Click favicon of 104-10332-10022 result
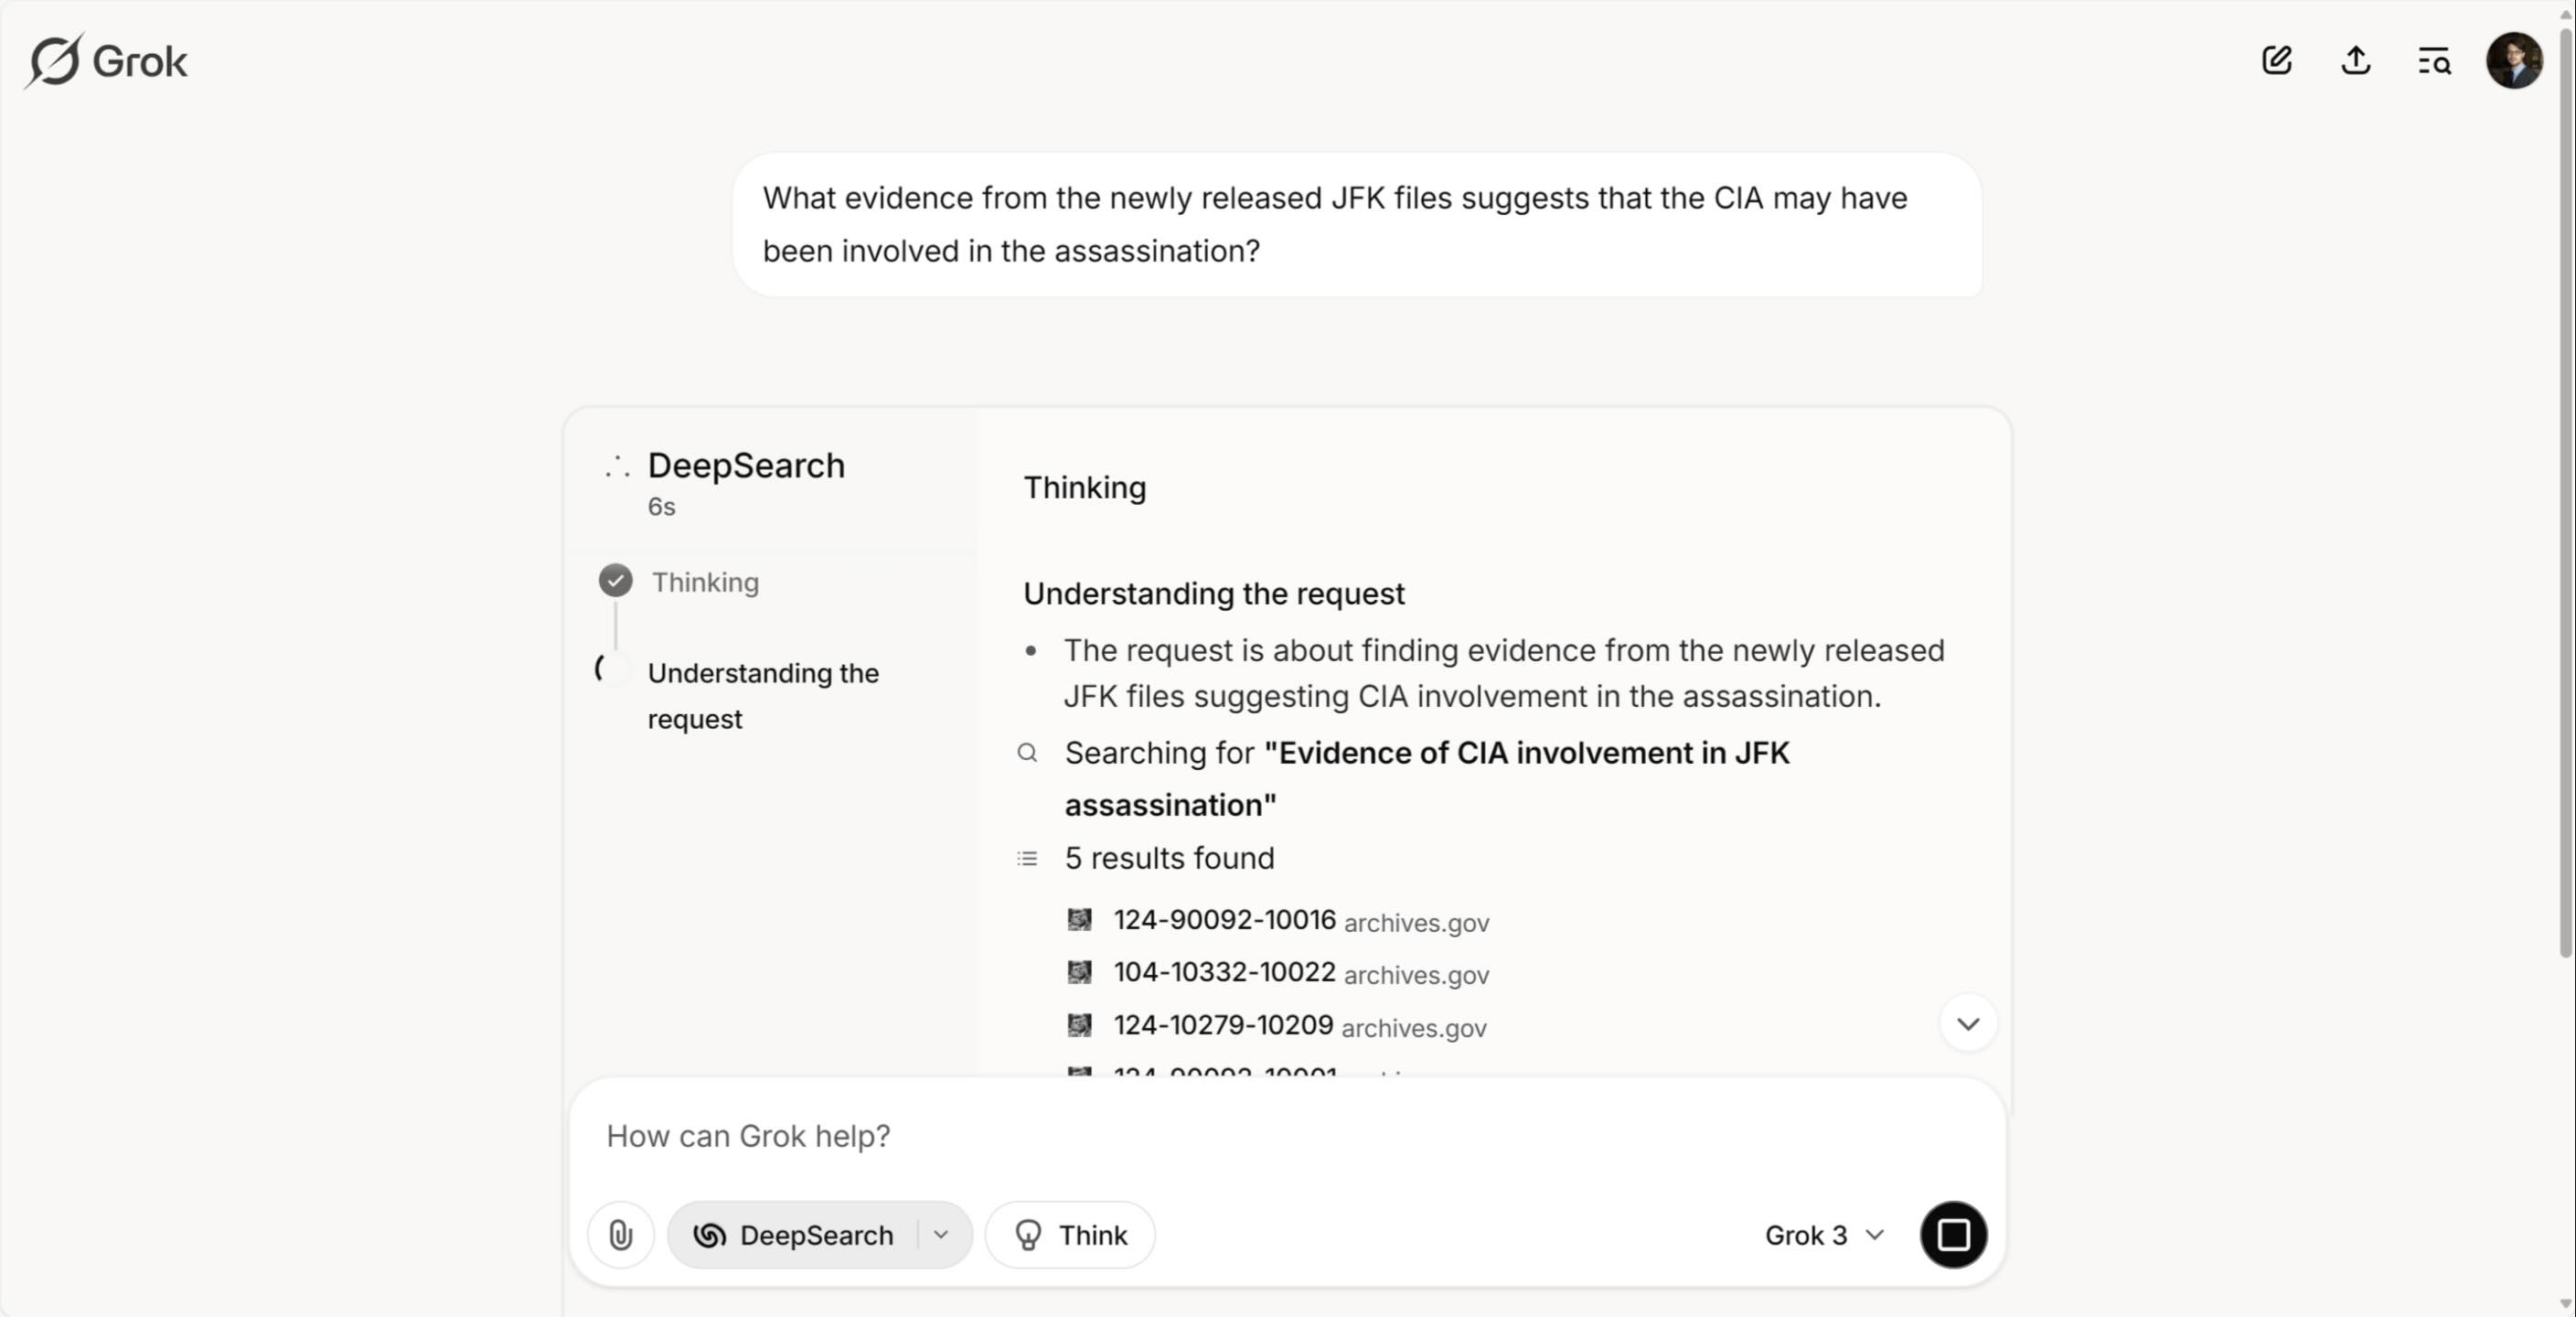The image size is (2576, 1317). (x=1079, y=973)
